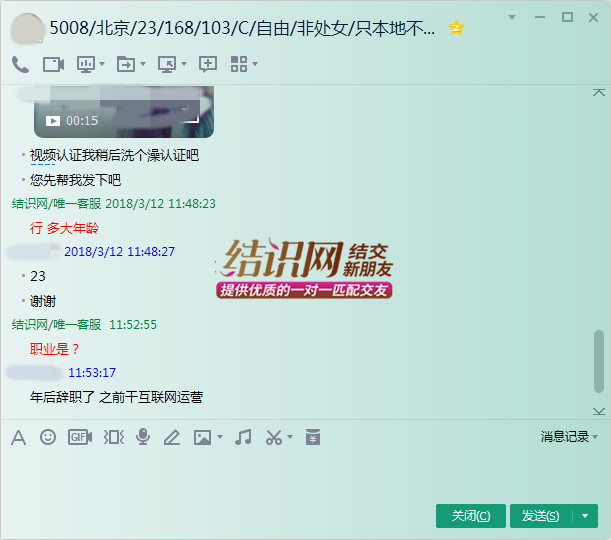Click the 发送(S) send button
This screenshot has height=540, width=611.
(x=540, y=516)
